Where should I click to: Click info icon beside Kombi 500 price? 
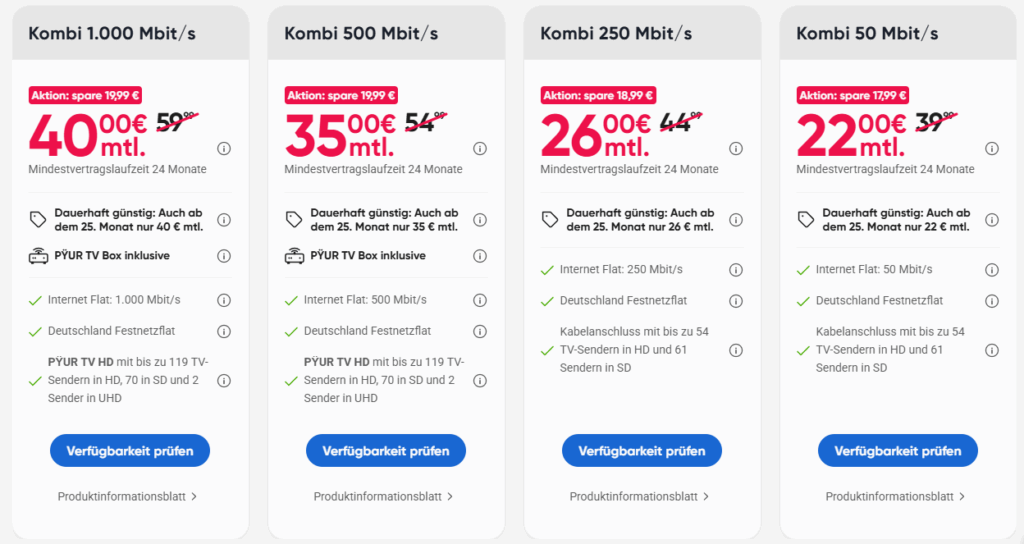(480, 149)
